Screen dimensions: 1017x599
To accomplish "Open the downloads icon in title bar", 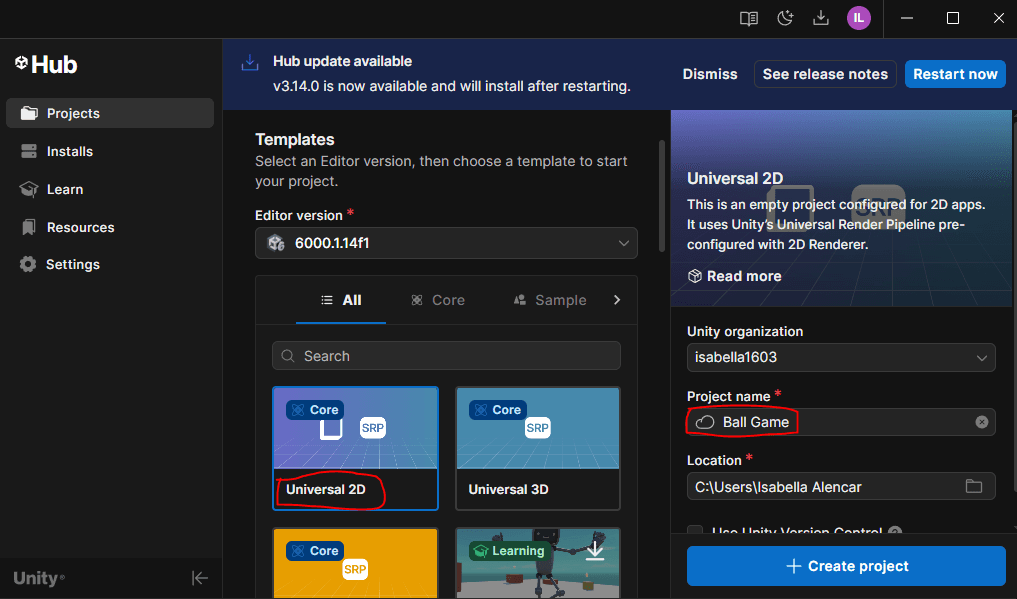I will pos(821,18).
